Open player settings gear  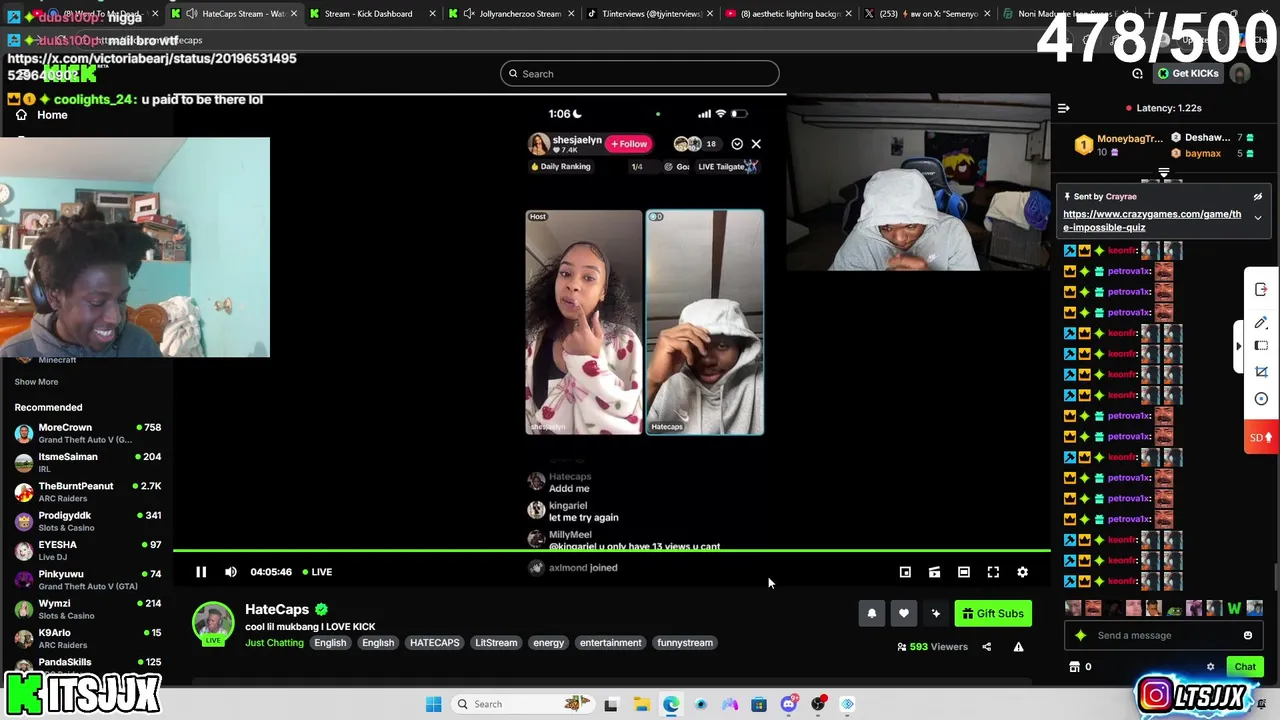click(1022, 572)
